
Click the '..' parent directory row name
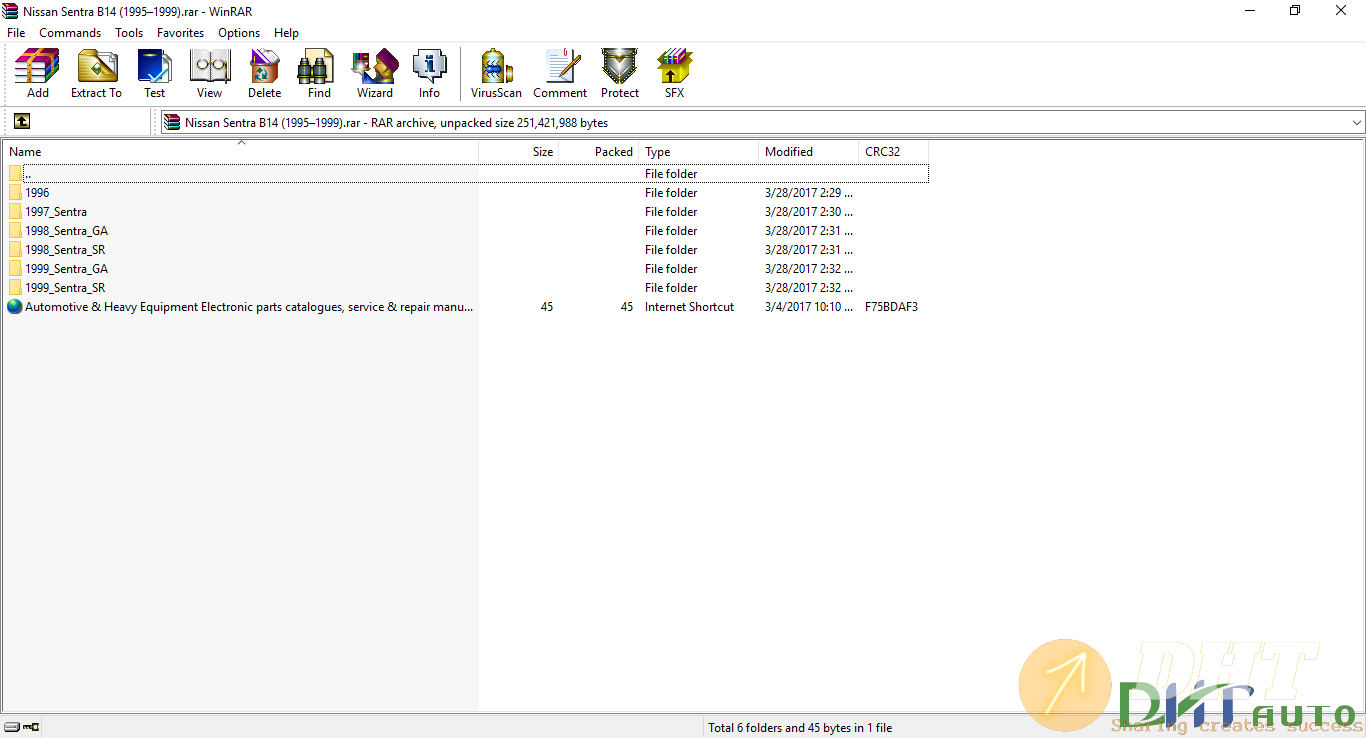click(x=28, y=174)
